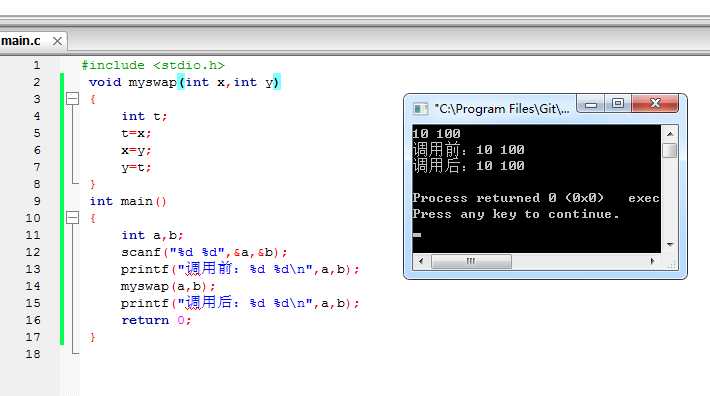Click 'Press any key to continue.' text
This screenshot has height=396, width=710.
tap(516, 214)
